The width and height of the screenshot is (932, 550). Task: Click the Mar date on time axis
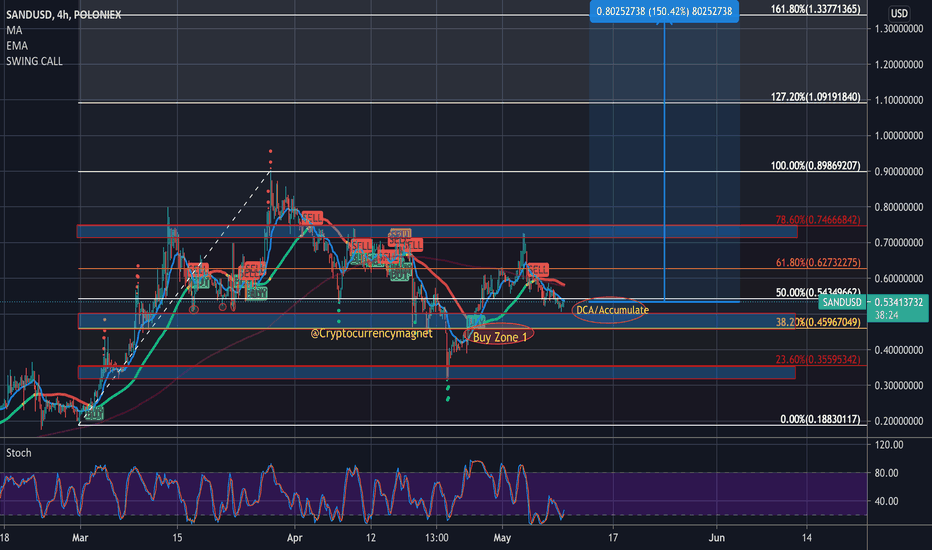click(x=80, y=538)
